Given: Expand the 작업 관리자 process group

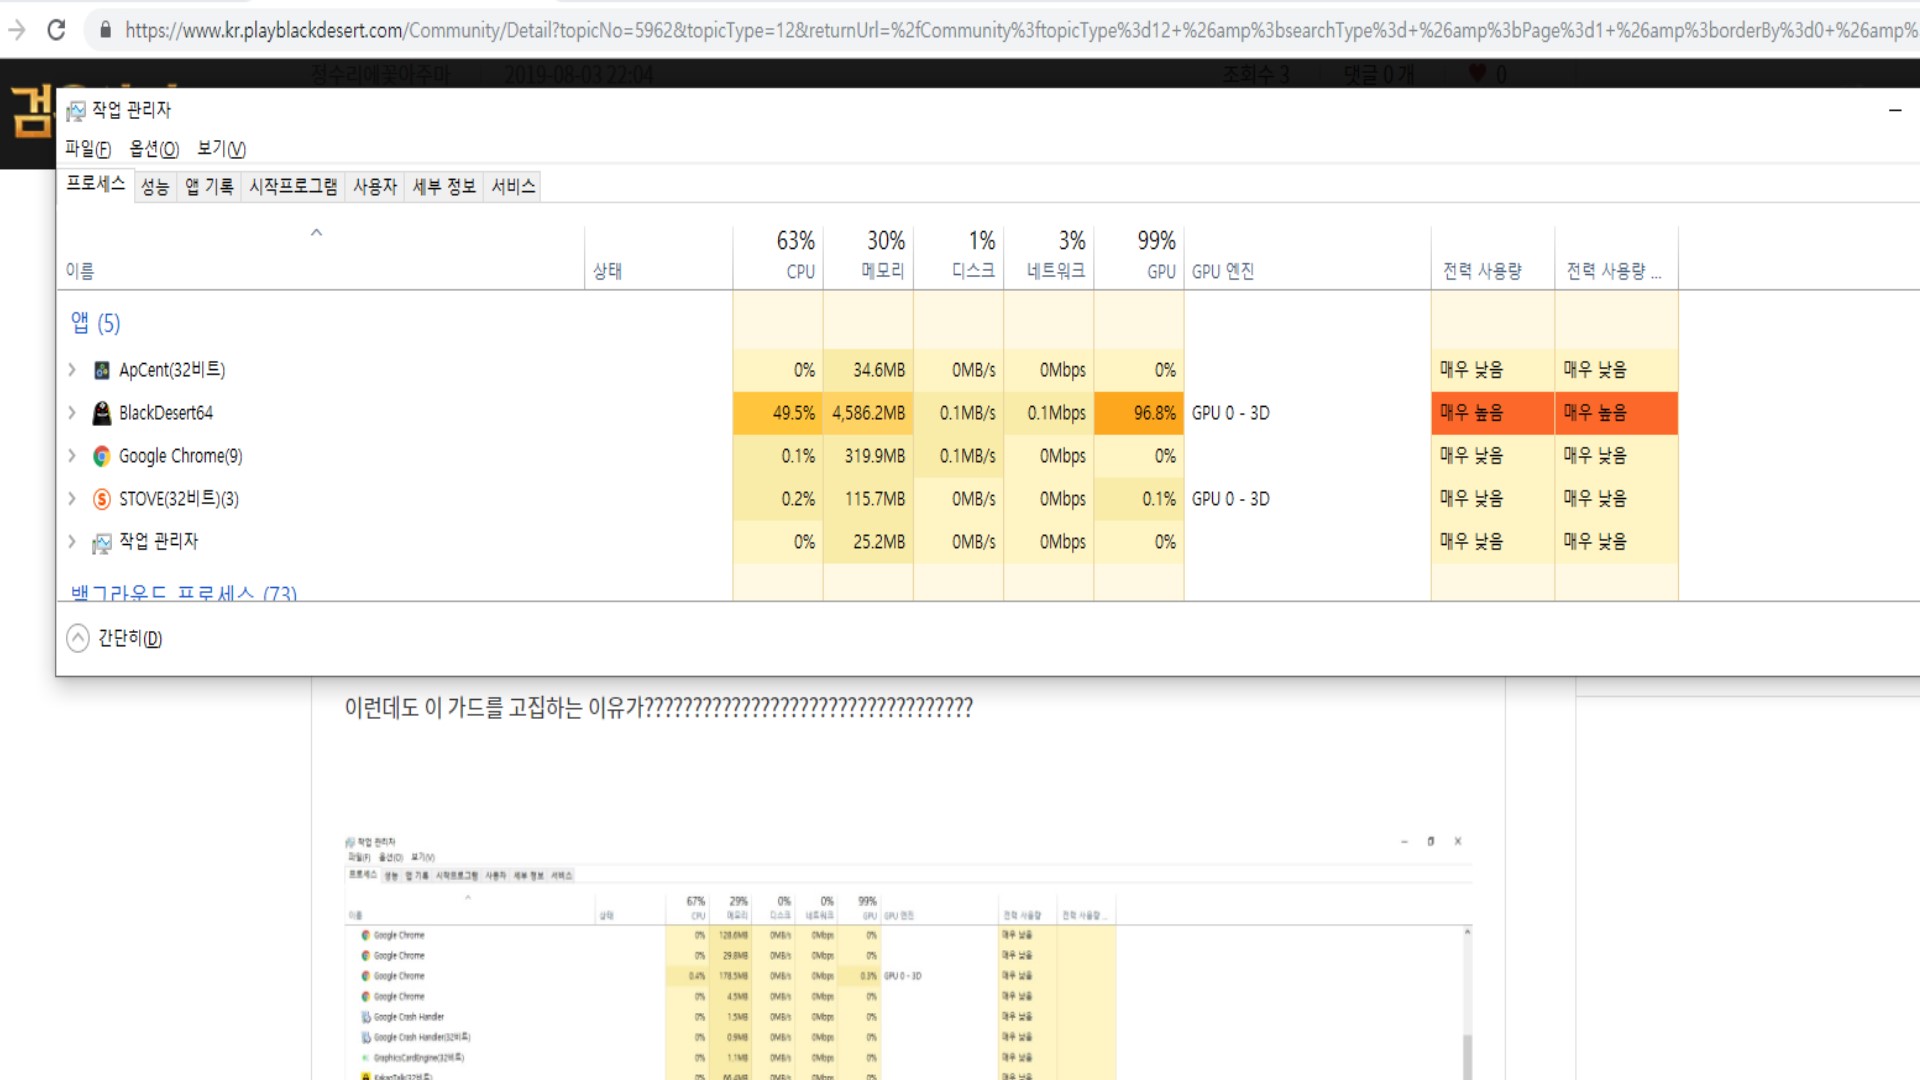Looking at the screenshot, I should (72, 542).
